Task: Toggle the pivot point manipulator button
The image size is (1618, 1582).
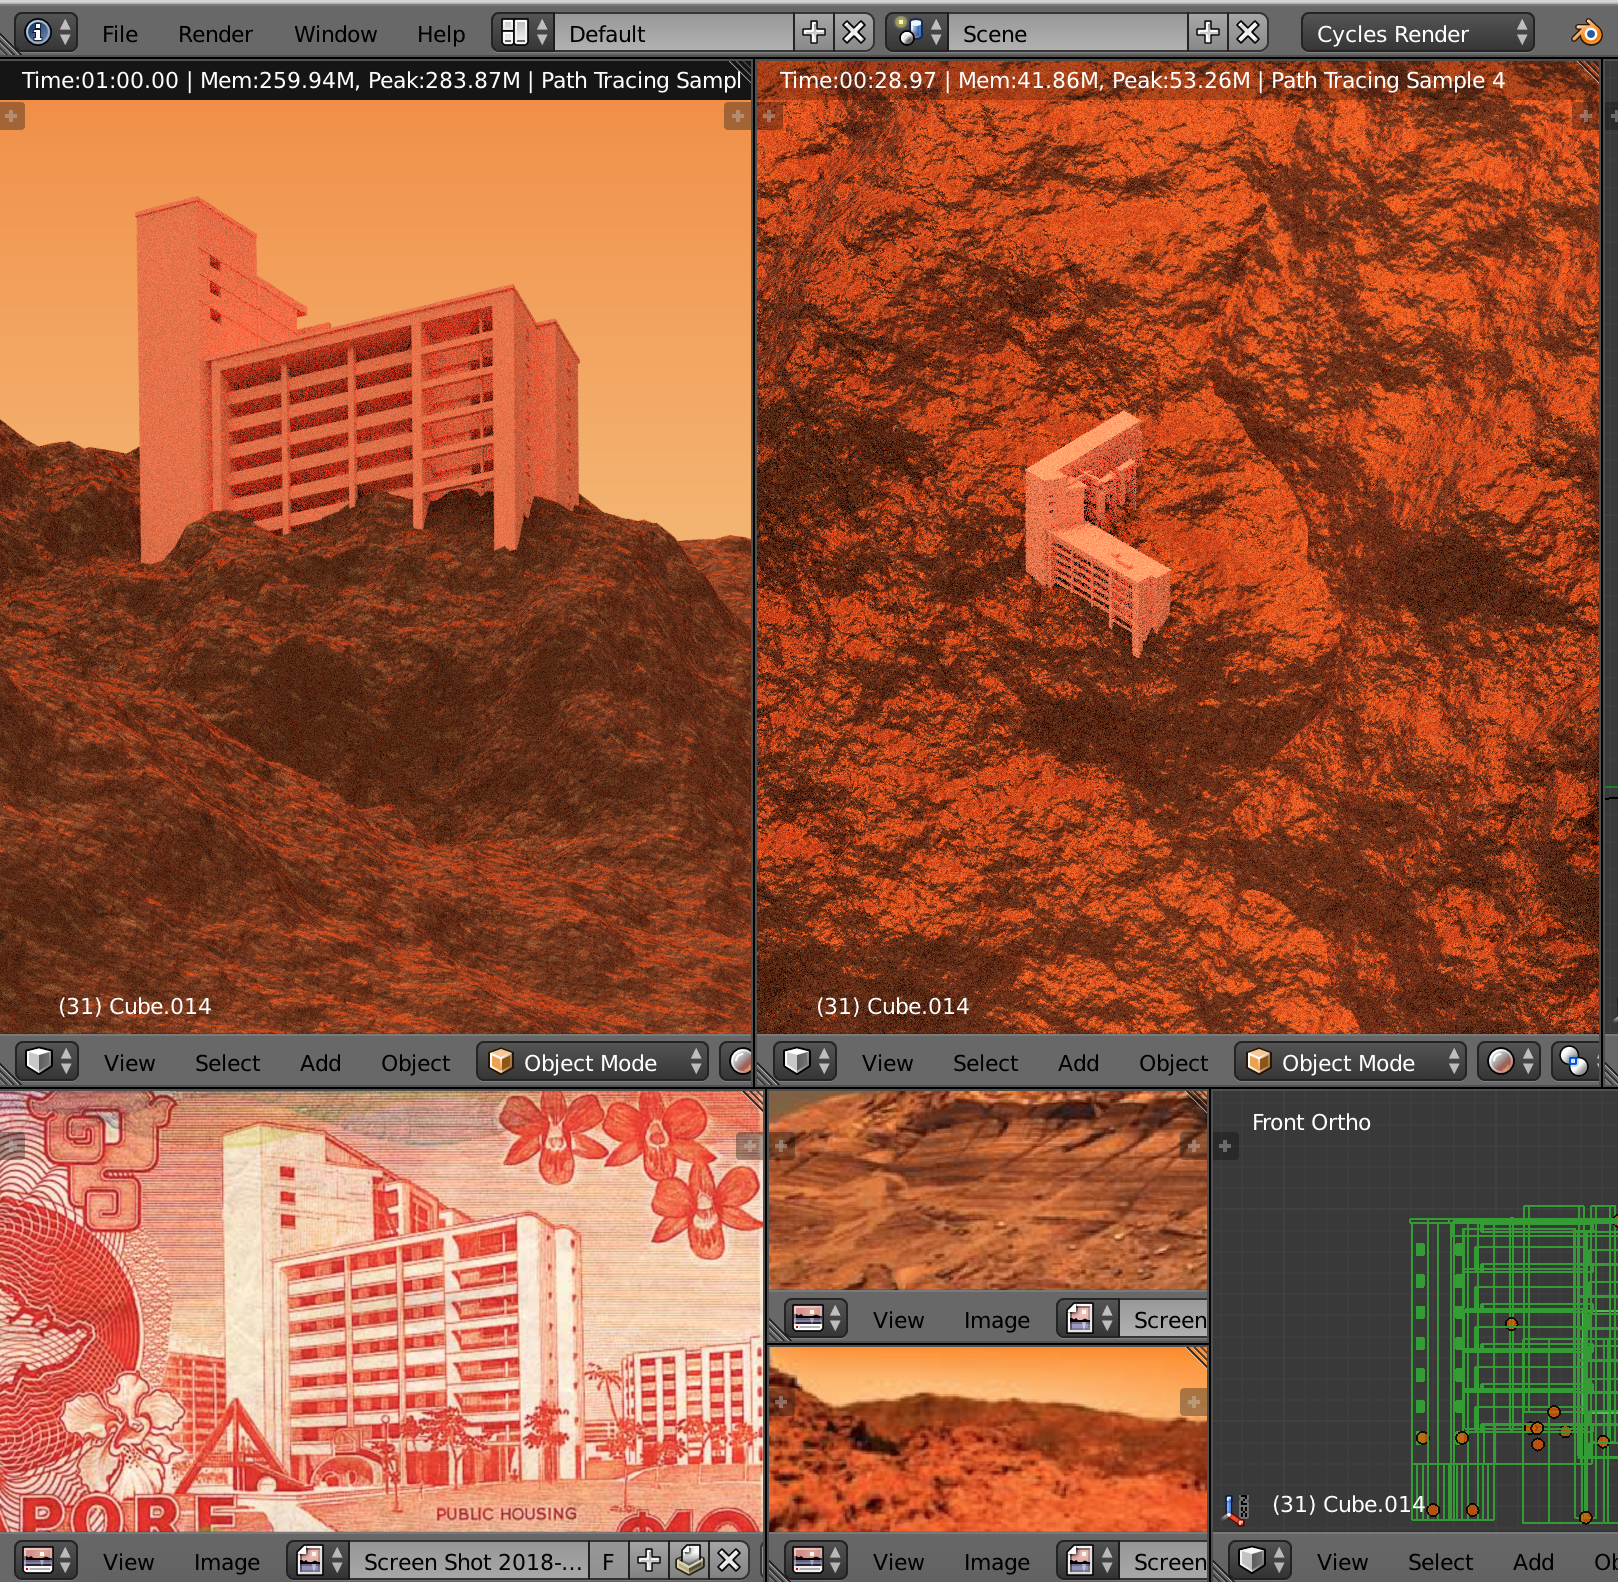Action: click(1573, 1062)
